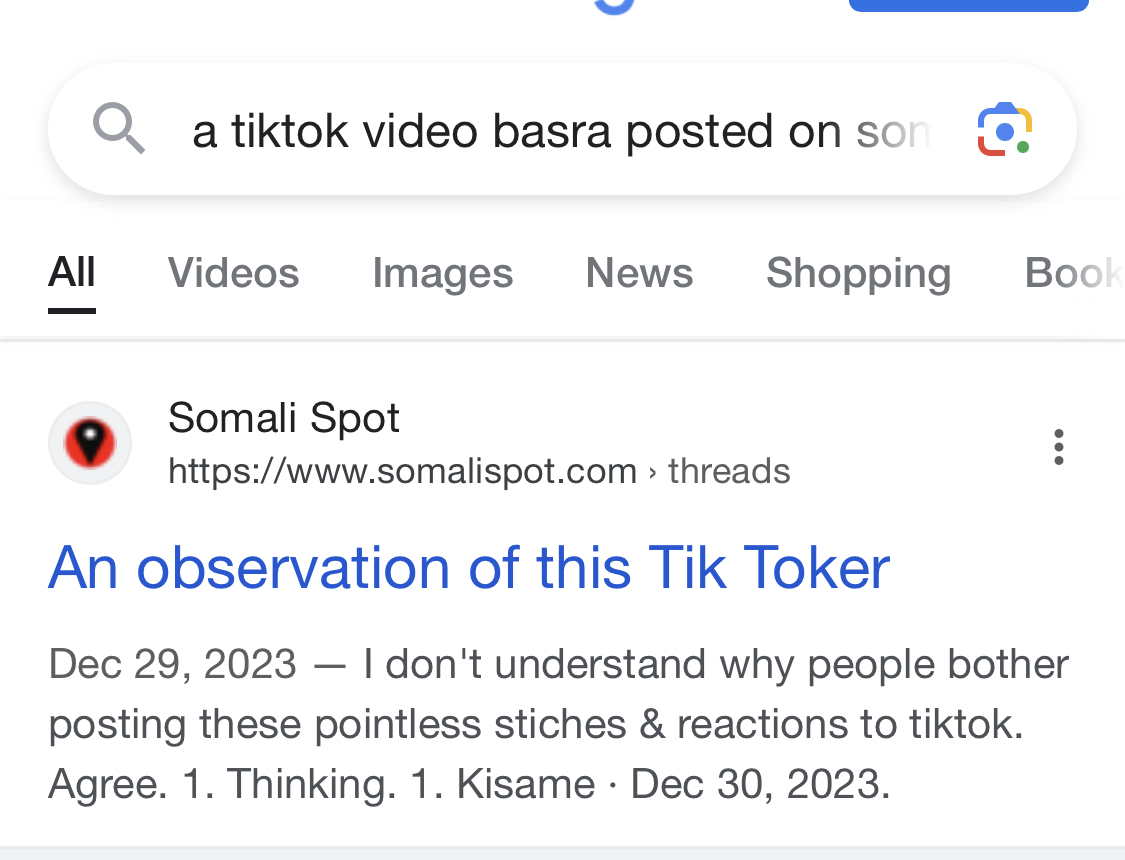
Task: Click the magnifying glass search icon
Action: [x=119, y=128]
